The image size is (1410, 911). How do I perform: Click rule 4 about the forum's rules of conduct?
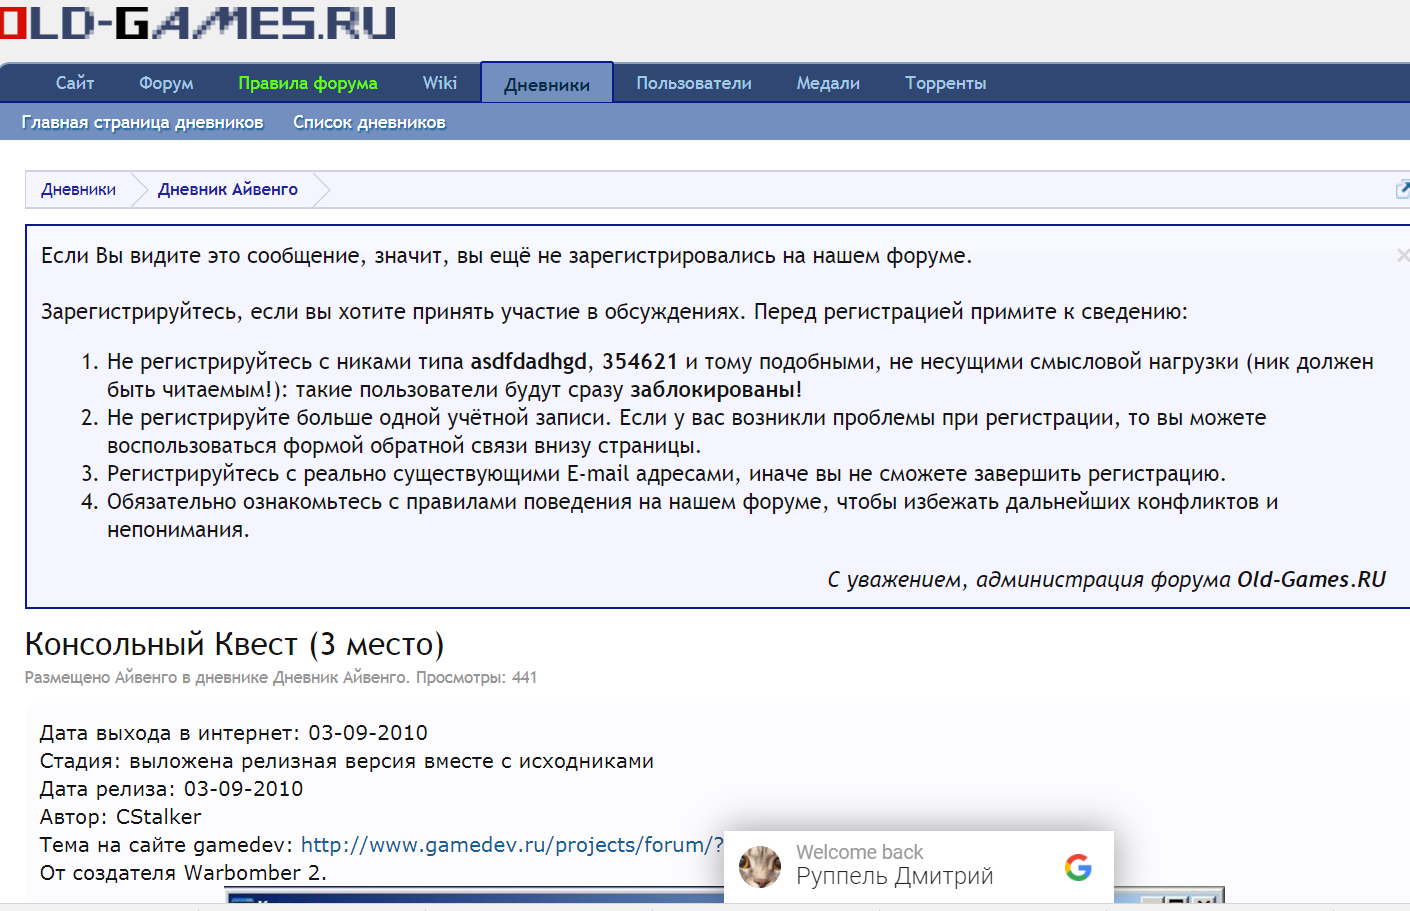[x=692, y=516]
